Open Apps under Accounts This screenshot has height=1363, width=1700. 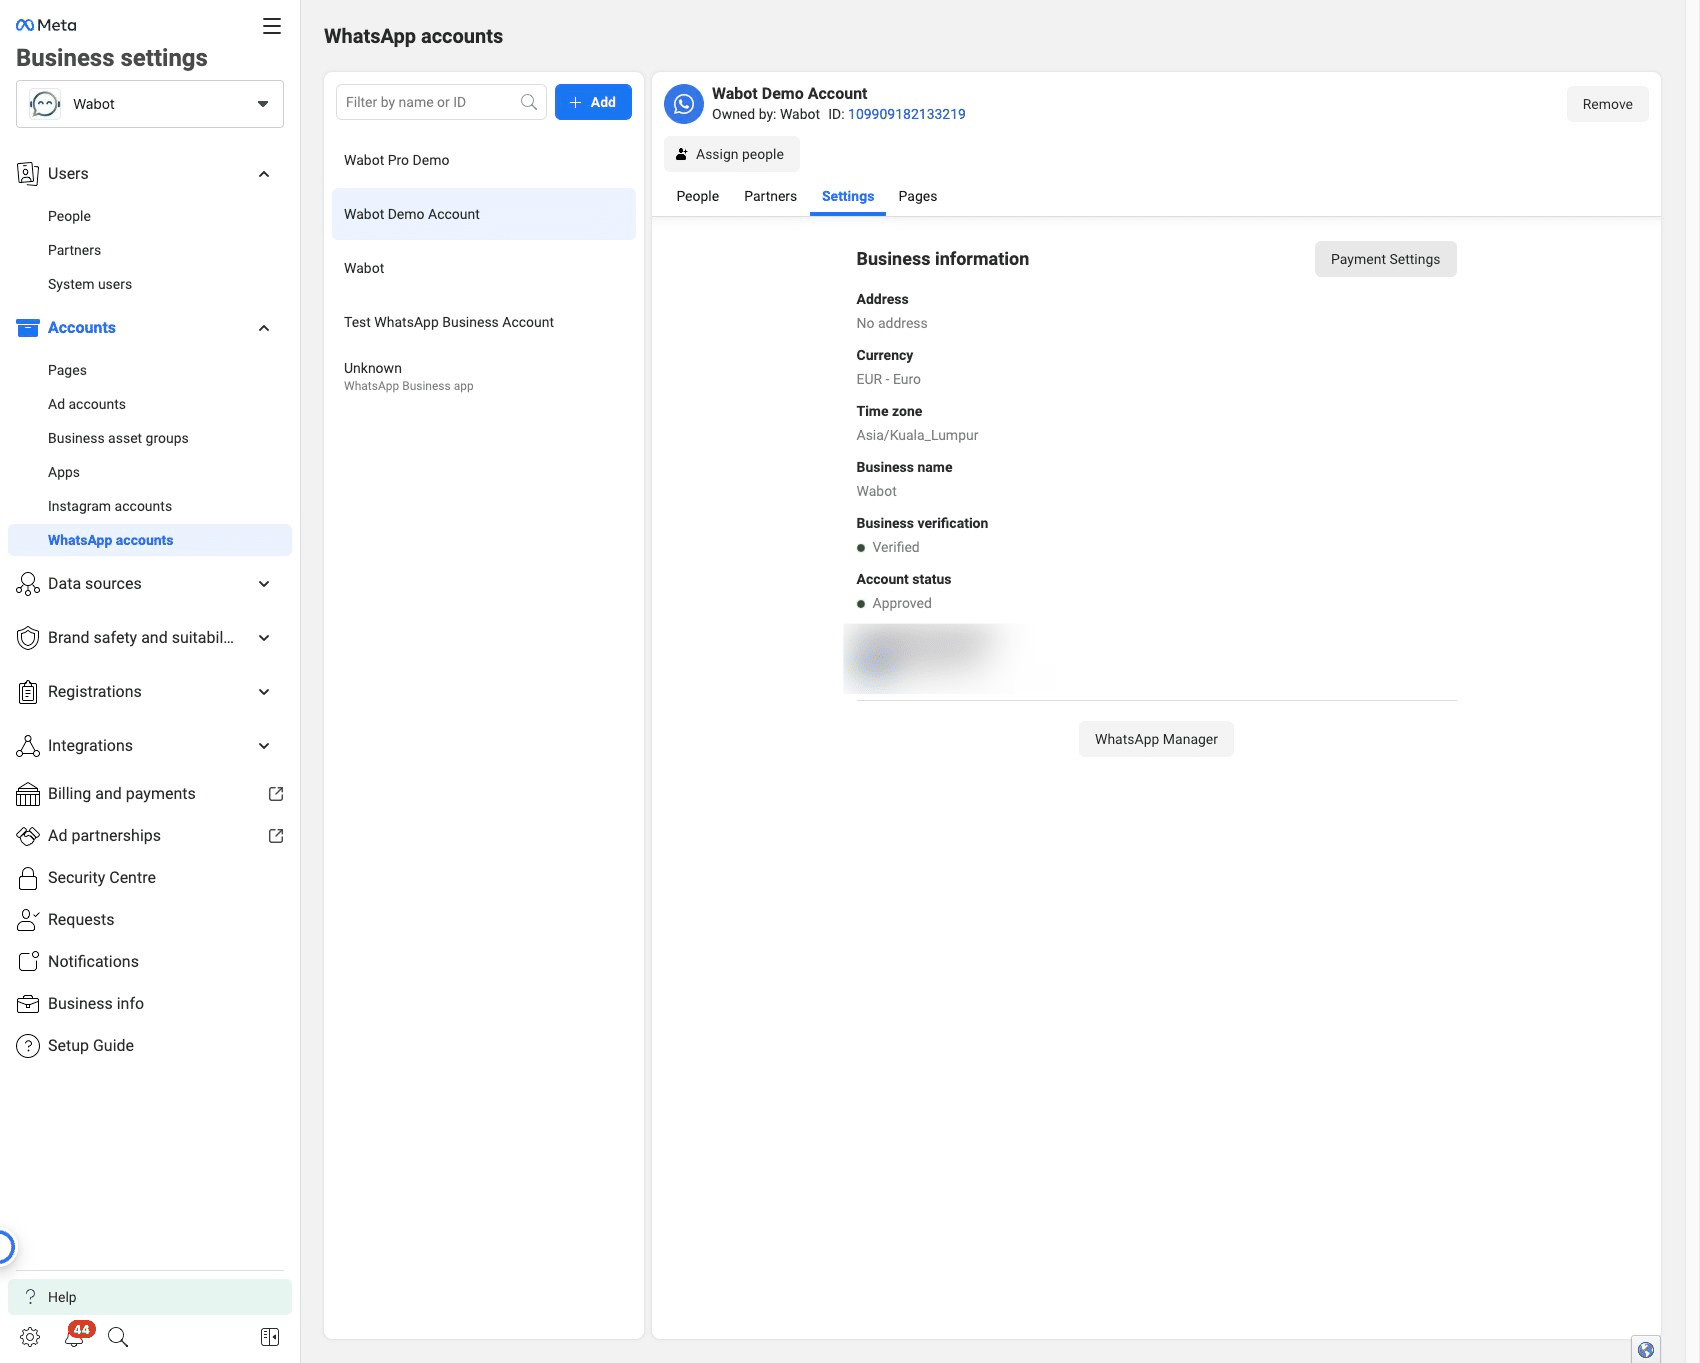(x=64, y=472)
